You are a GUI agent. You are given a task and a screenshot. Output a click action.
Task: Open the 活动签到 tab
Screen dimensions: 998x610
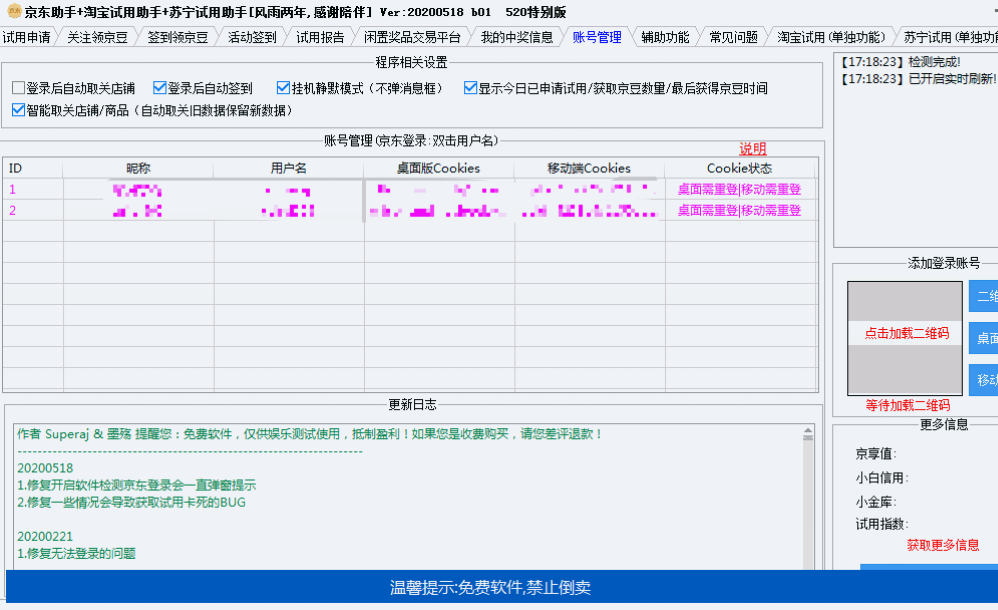tap(252, 37)
